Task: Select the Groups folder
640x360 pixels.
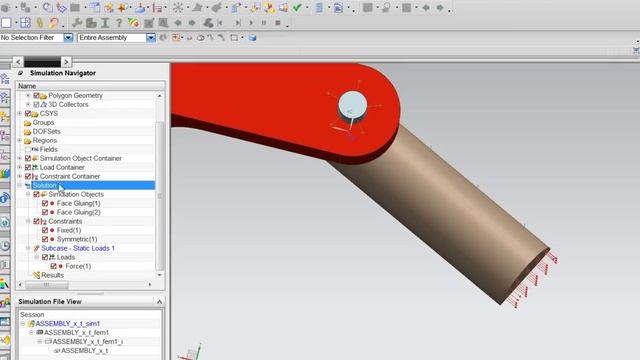Action: [x=43, y=122]
